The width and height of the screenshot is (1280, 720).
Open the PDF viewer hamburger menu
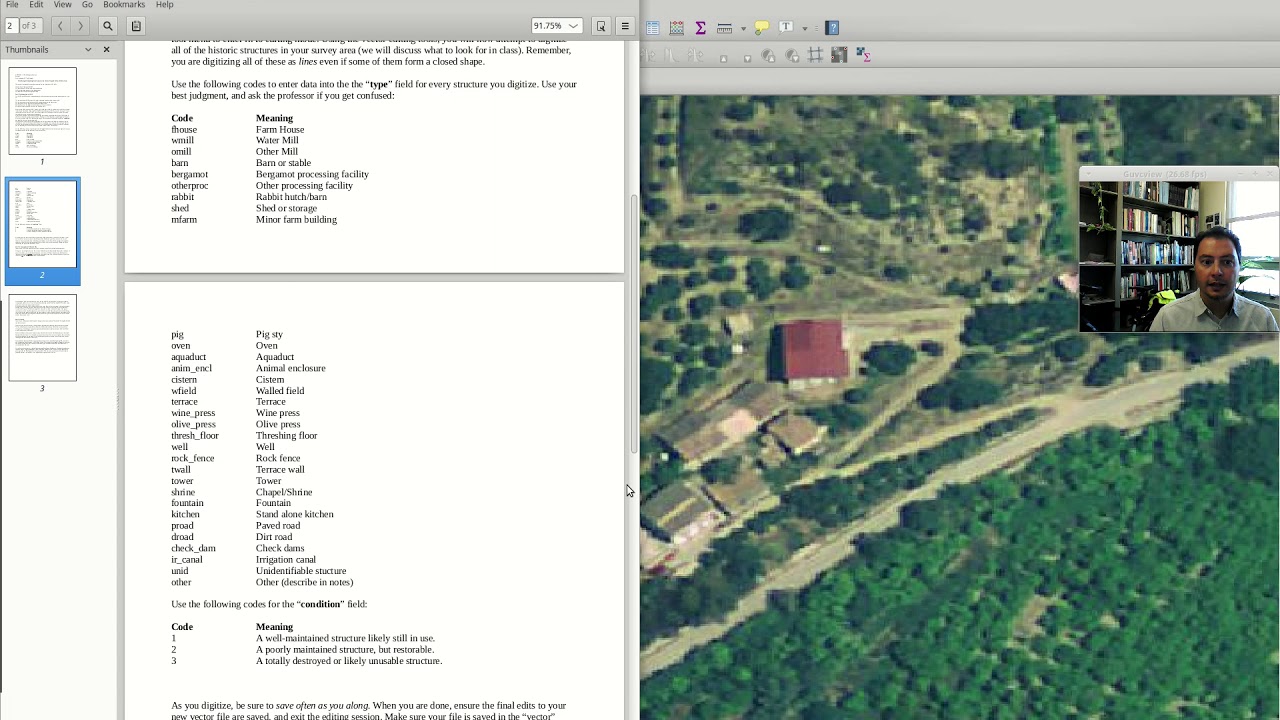click(625, 26)
